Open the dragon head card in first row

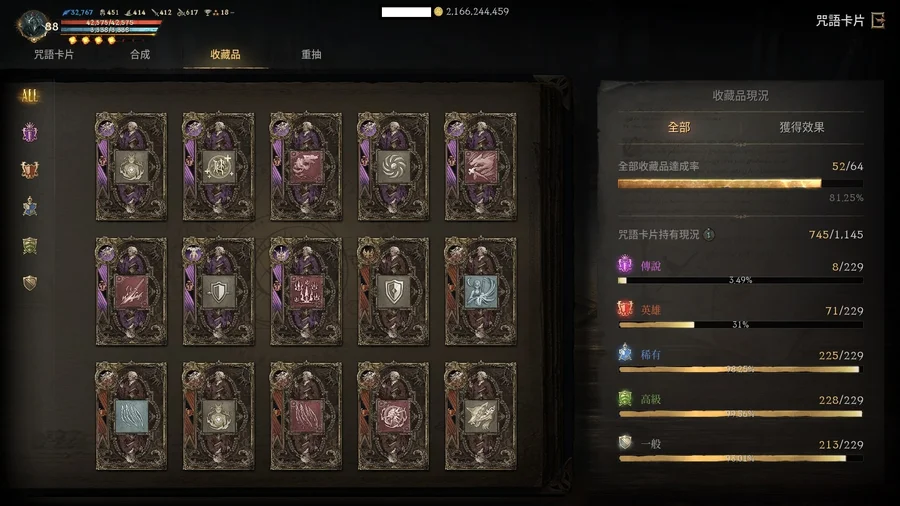point(306,166)
